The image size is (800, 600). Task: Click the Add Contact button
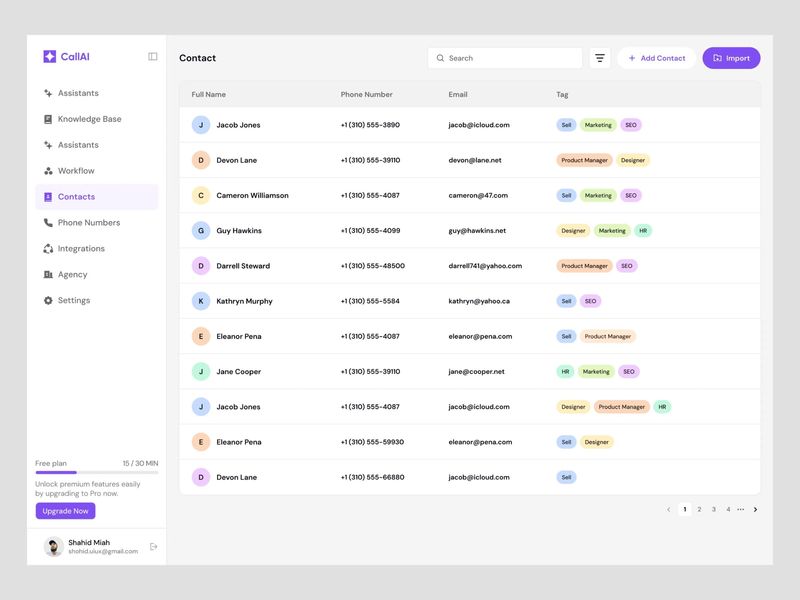click(x=656, y=58)
